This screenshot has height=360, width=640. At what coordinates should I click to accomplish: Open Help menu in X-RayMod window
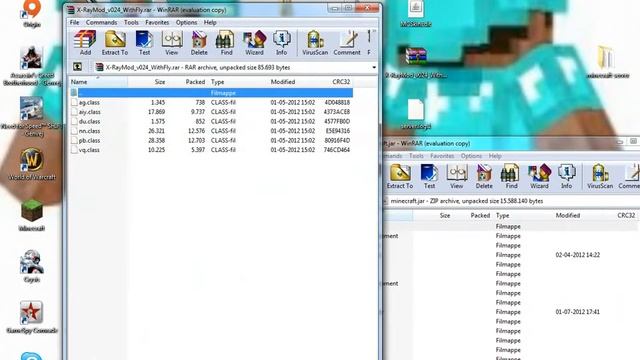(210, 22)
